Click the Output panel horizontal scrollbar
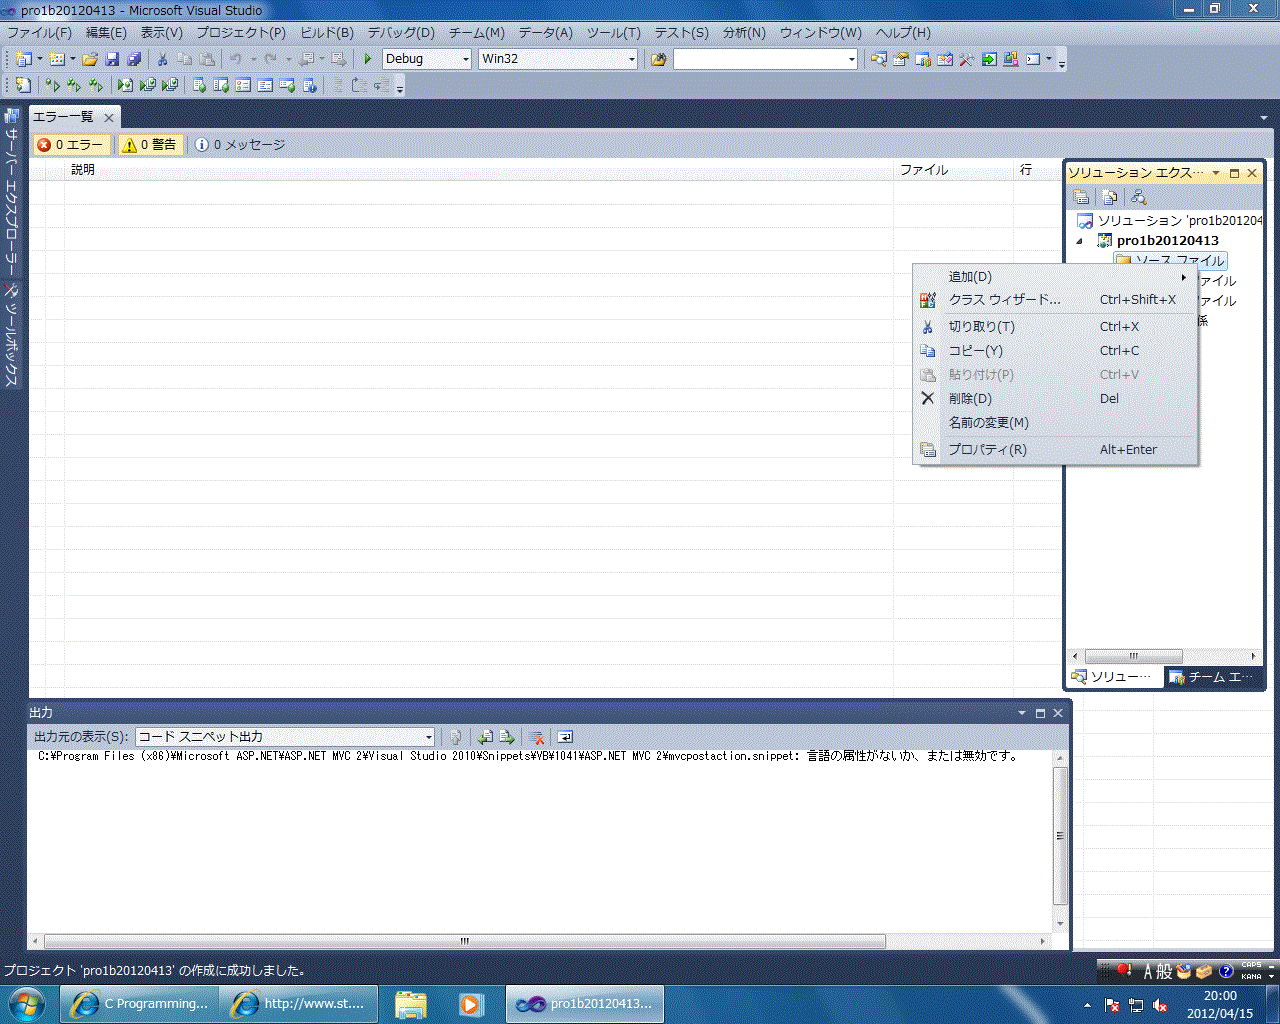 click(x=464, y=941)
